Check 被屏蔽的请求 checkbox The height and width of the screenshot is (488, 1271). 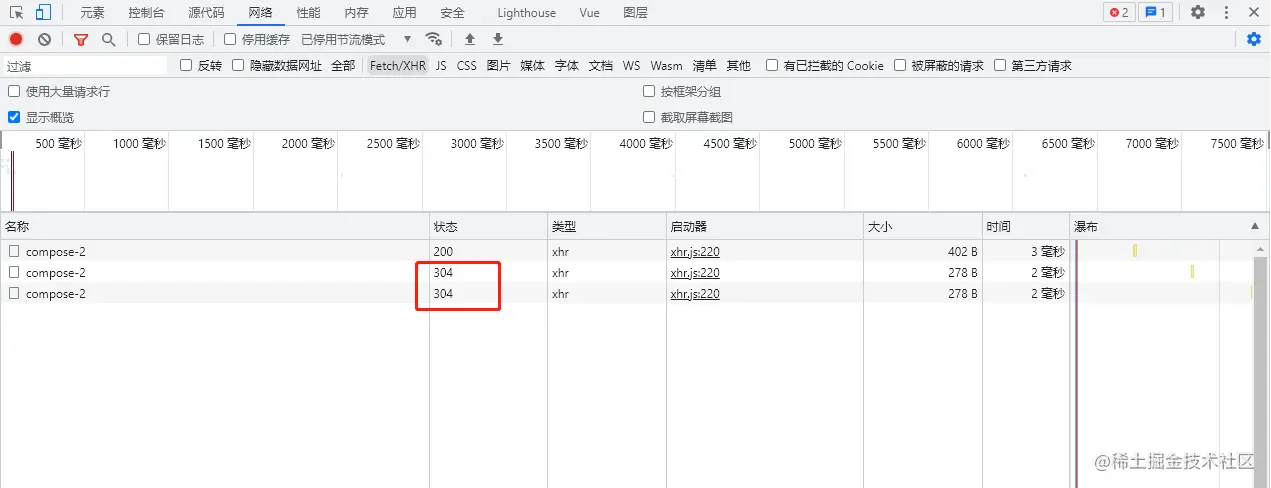pyautogui.click(x=900, y=65)
